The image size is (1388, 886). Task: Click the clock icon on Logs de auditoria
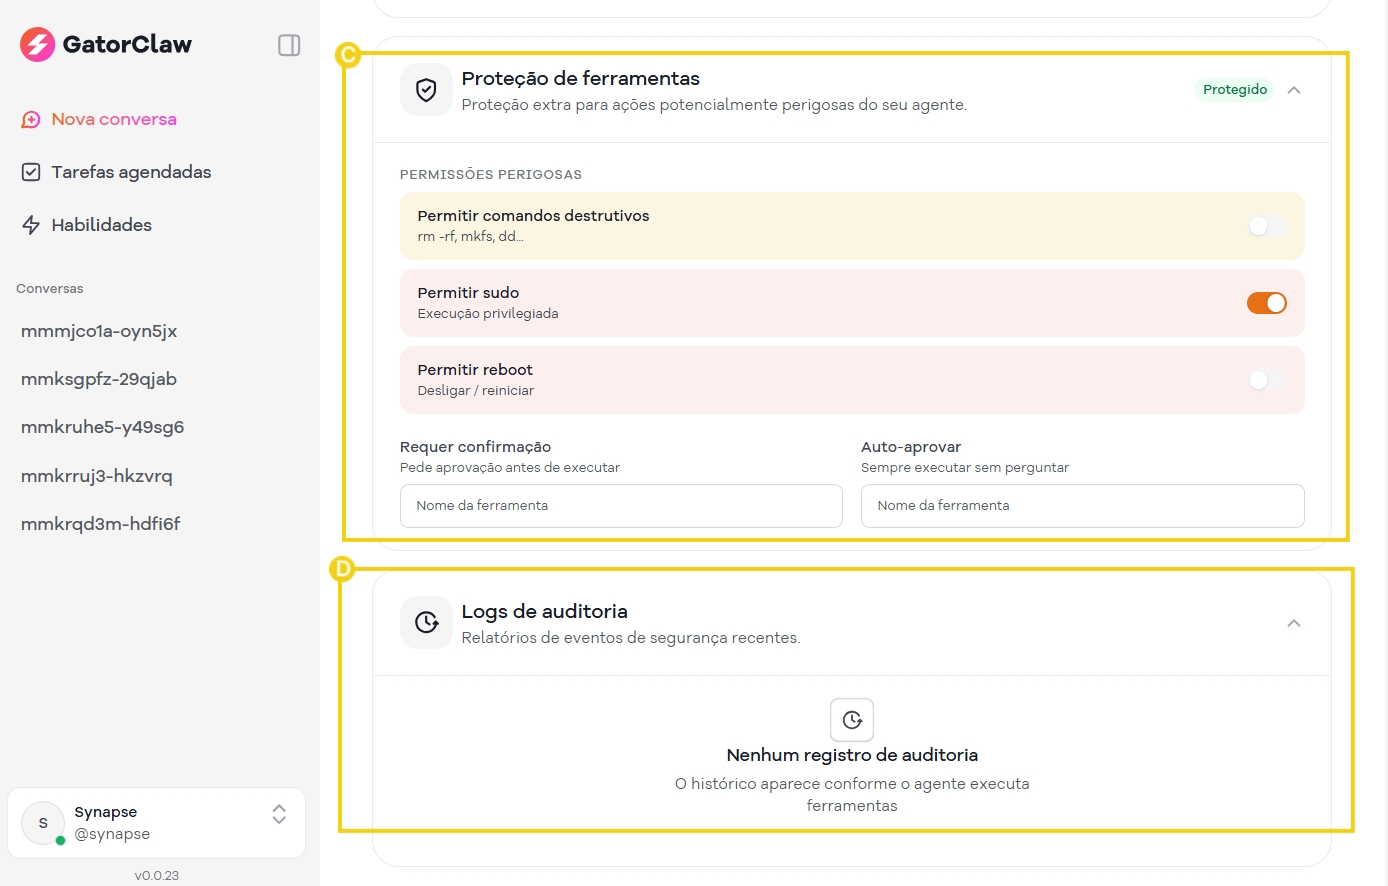tap(426, 622)
